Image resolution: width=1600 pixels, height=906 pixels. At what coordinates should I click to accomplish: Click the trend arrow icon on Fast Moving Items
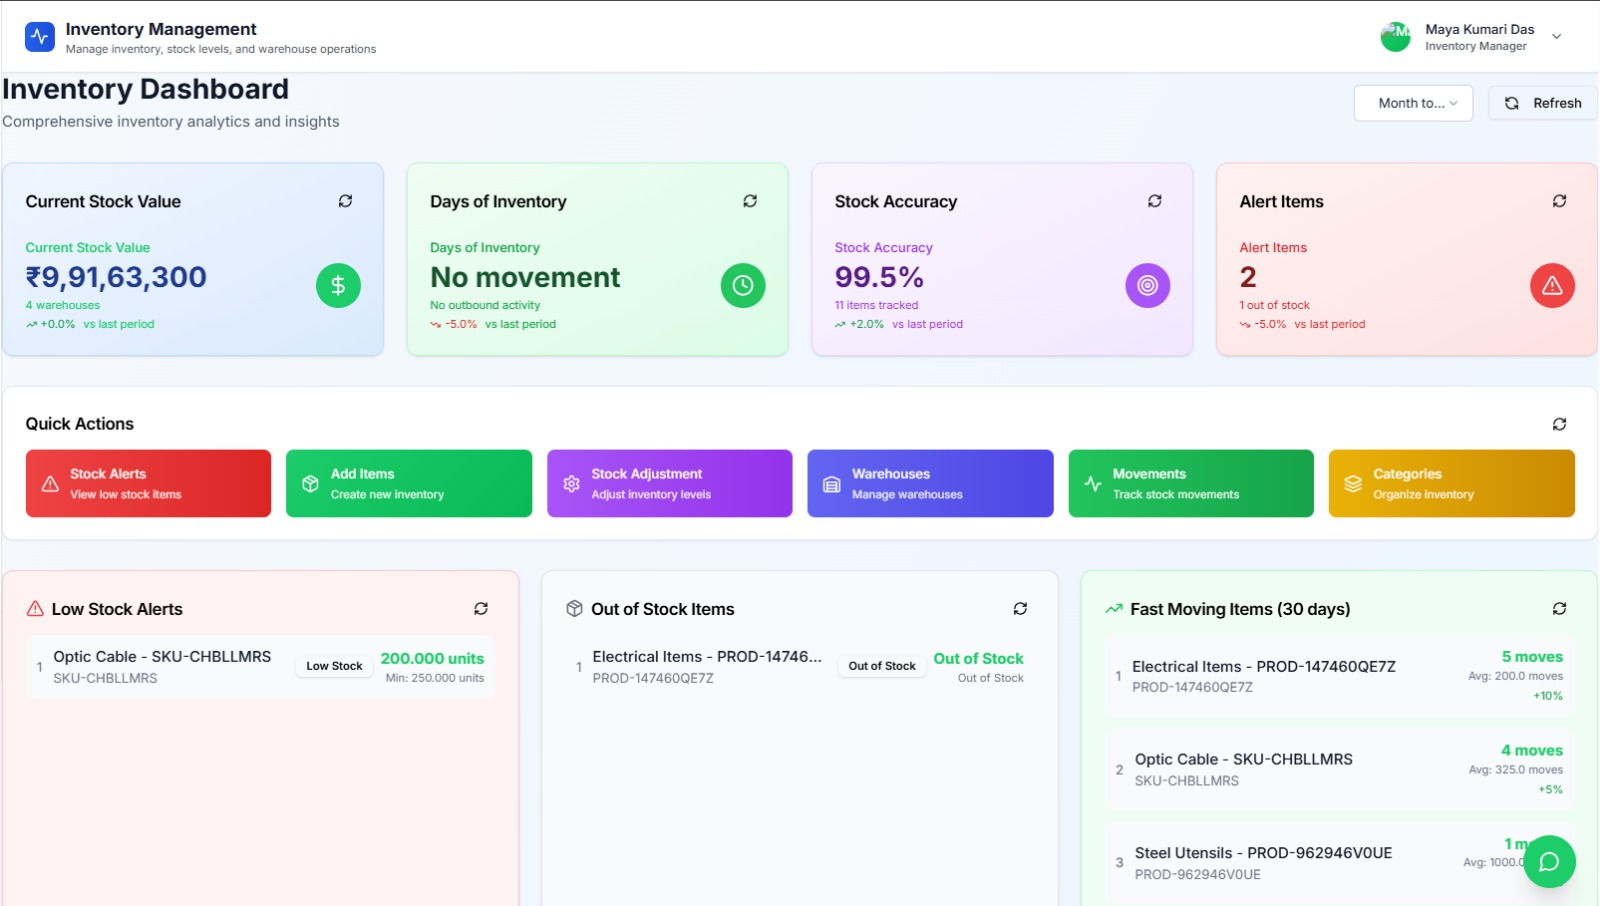(1113, 607)
